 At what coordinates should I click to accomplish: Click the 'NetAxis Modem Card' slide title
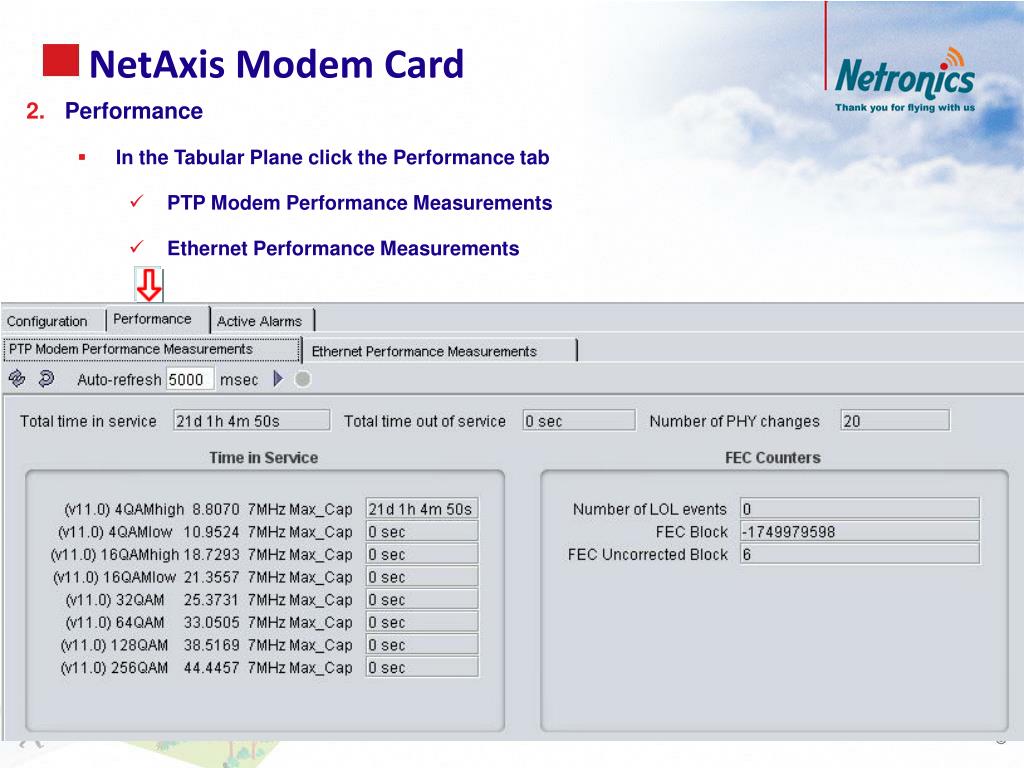pyautogui.click(x=276, y=64)
